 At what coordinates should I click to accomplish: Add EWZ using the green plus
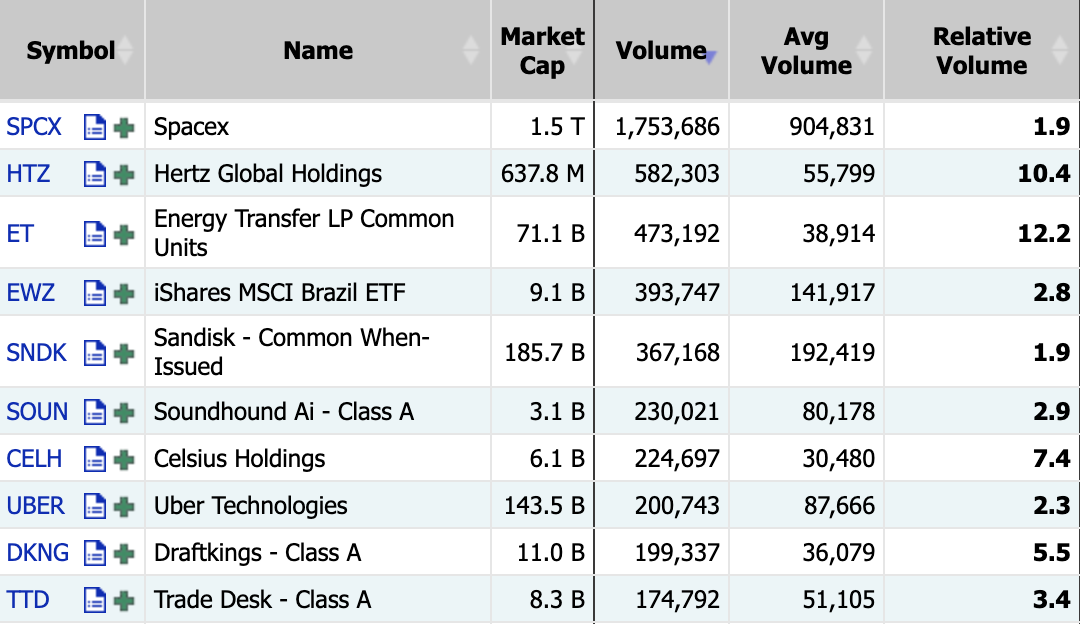point(124,294)
